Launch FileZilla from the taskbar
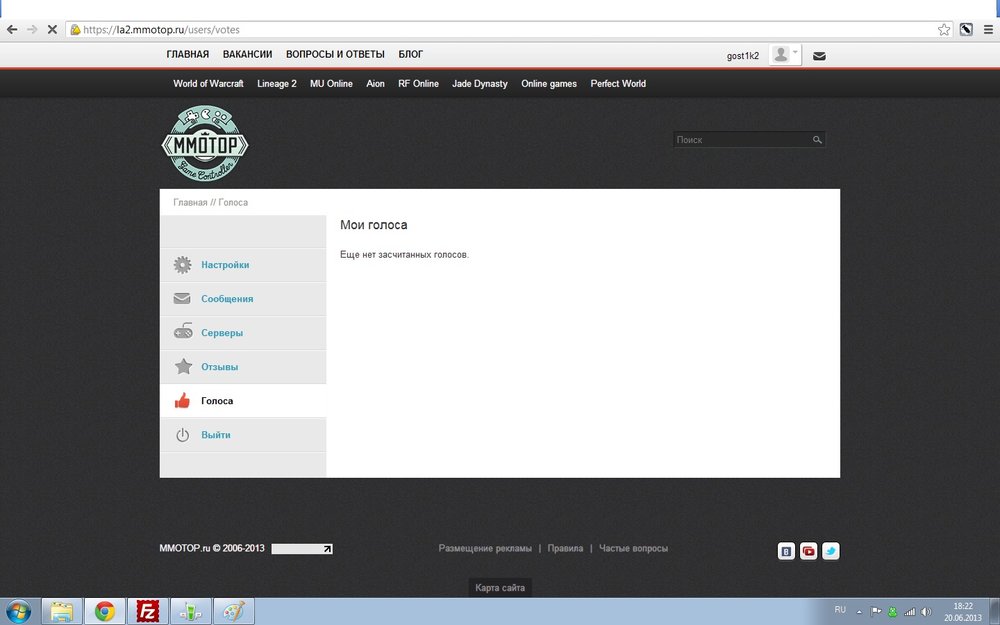Viewport: 1000px width, 625px height. 149,611
